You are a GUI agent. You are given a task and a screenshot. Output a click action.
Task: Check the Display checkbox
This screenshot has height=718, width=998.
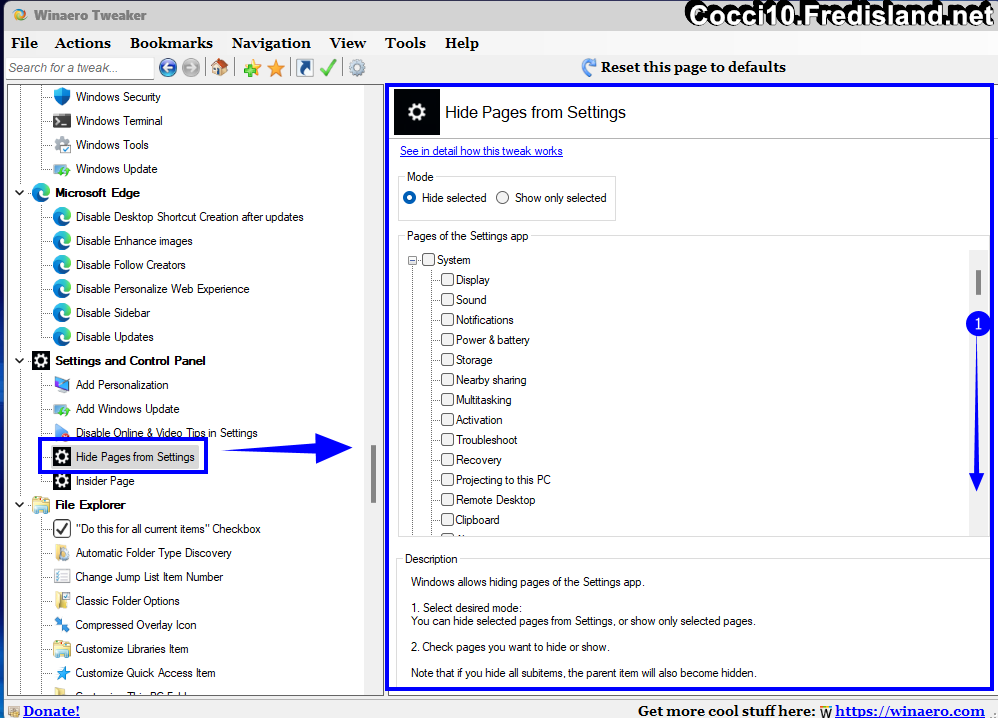447,279
